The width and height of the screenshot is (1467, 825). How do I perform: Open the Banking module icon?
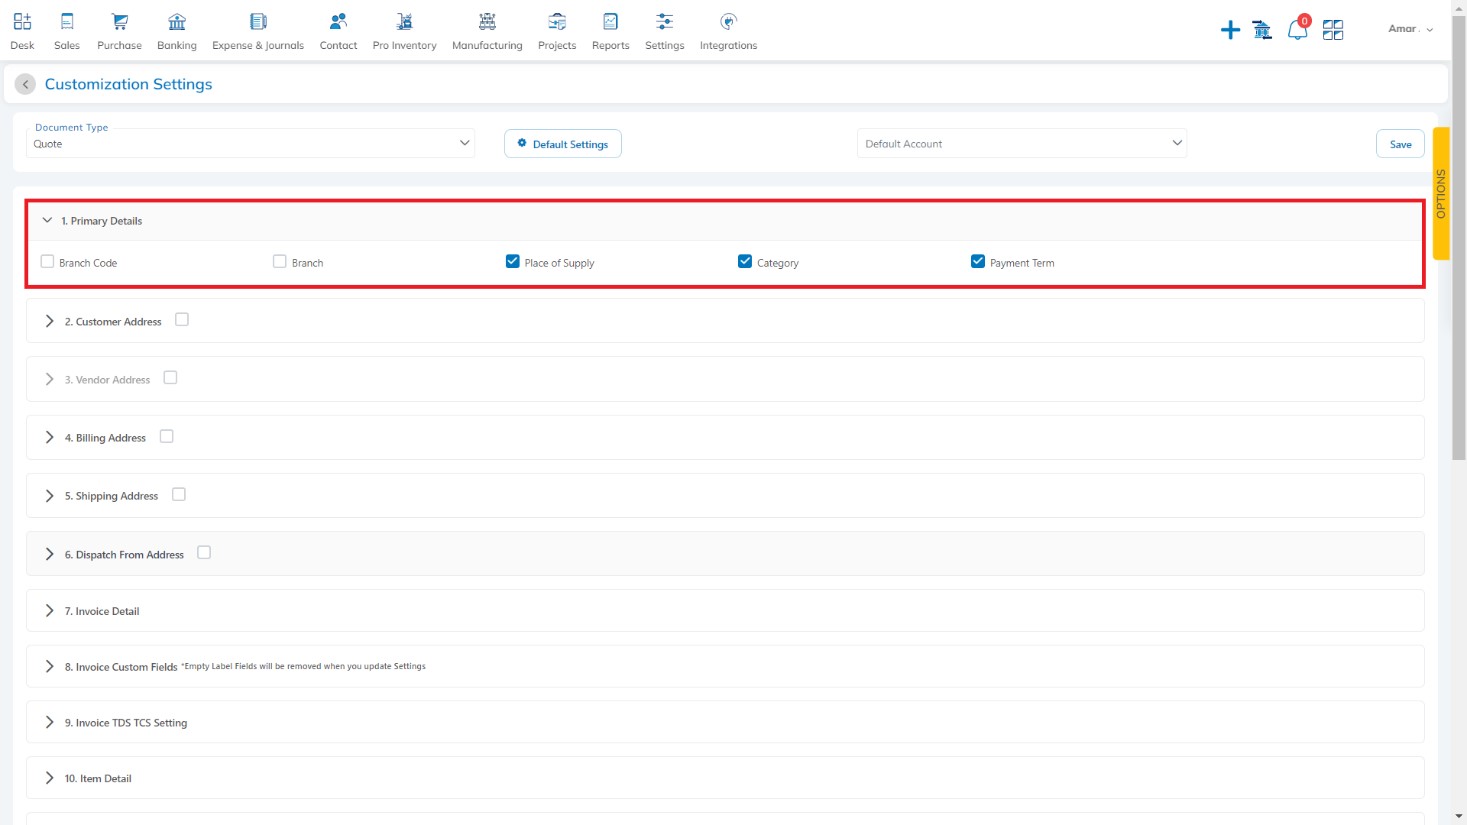click(177, 22)
